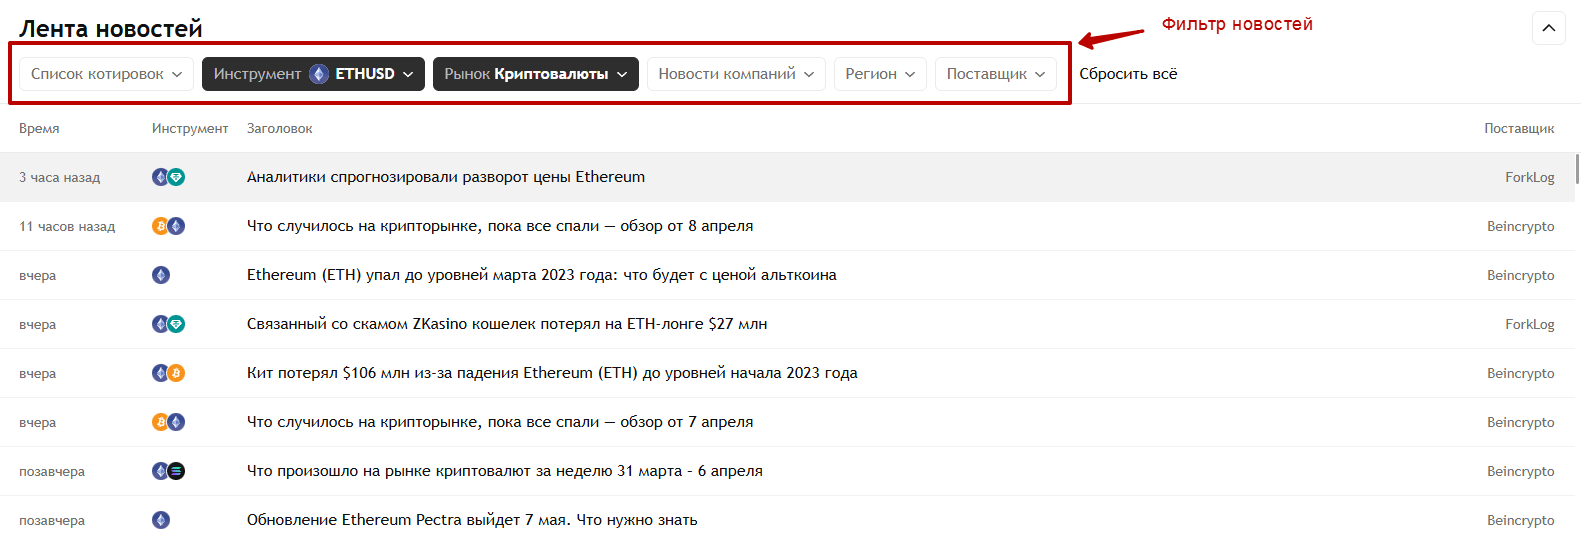Click the news list vertical scrollbar thumb
This screenshot has width=1581, height=541.
(x=1577, y=169)
